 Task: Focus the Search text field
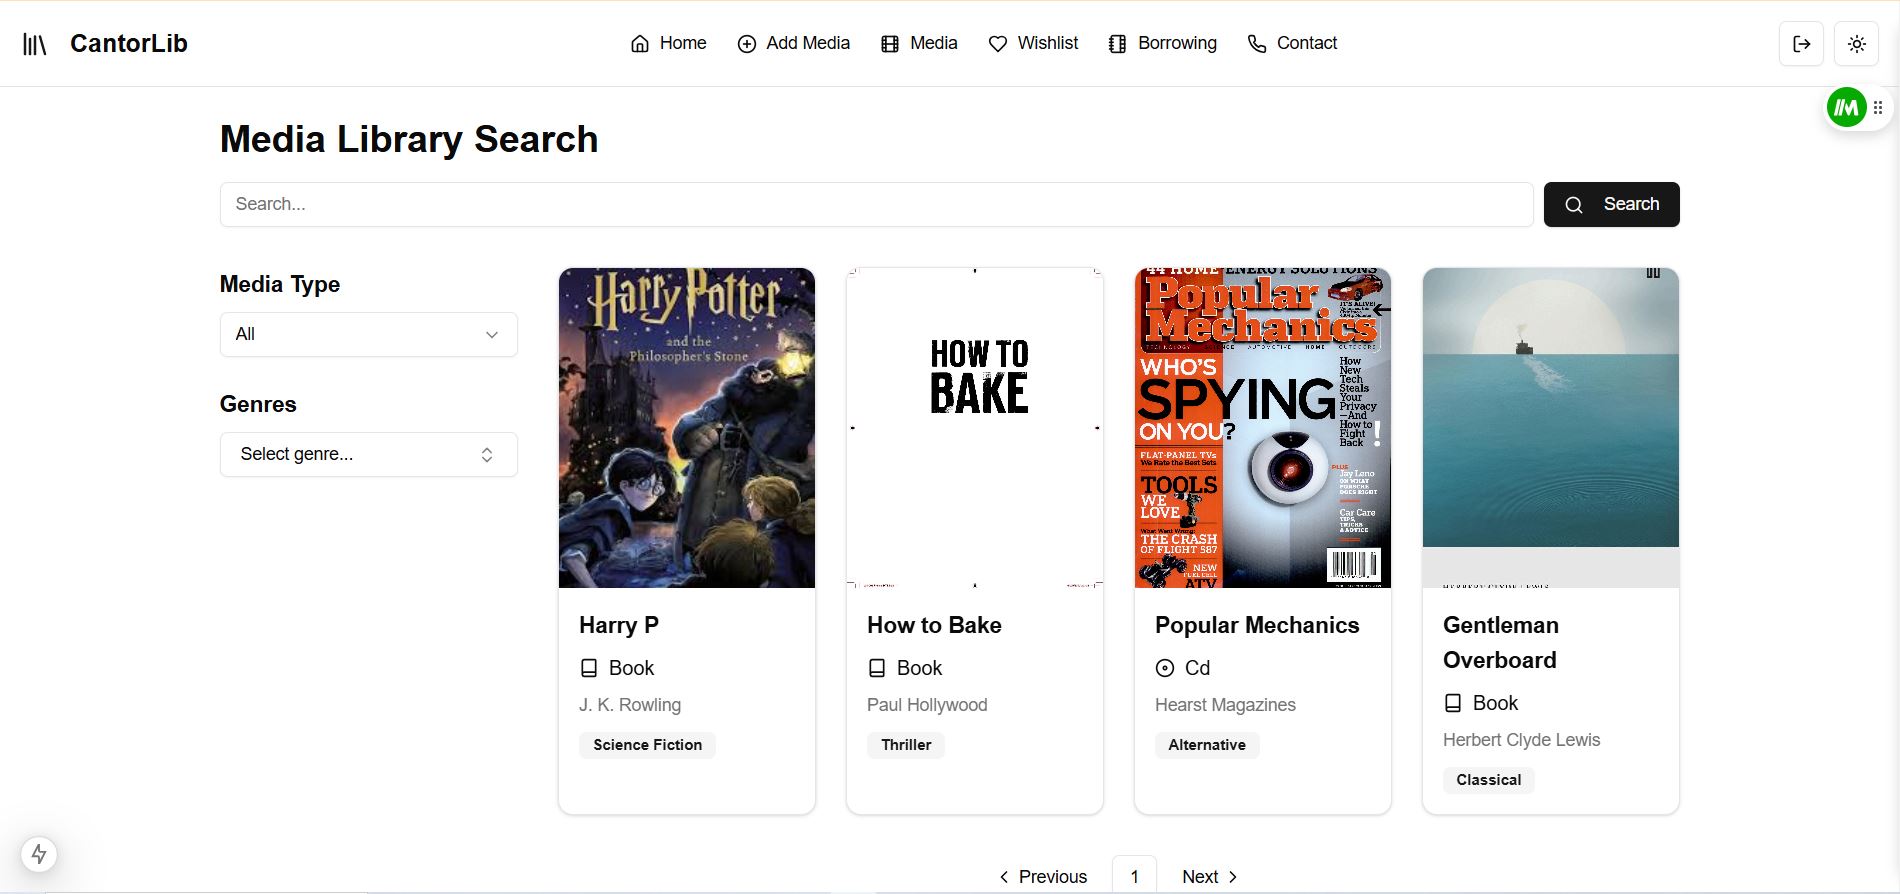[876, 204]
